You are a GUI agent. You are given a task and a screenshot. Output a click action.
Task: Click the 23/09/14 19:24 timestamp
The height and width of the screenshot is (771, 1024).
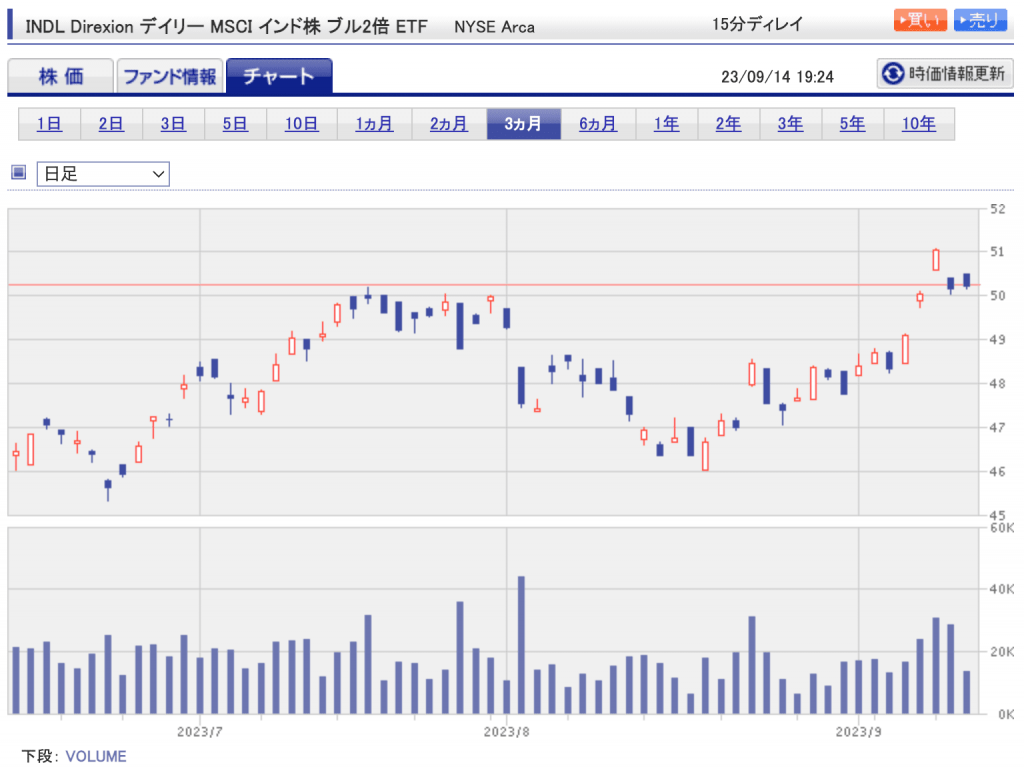tap(777, 77)
